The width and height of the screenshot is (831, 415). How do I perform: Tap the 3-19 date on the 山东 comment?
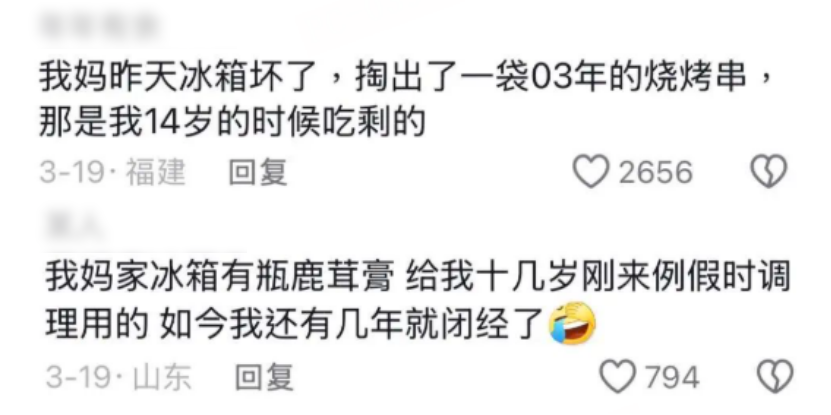click(x=77, y=377)
